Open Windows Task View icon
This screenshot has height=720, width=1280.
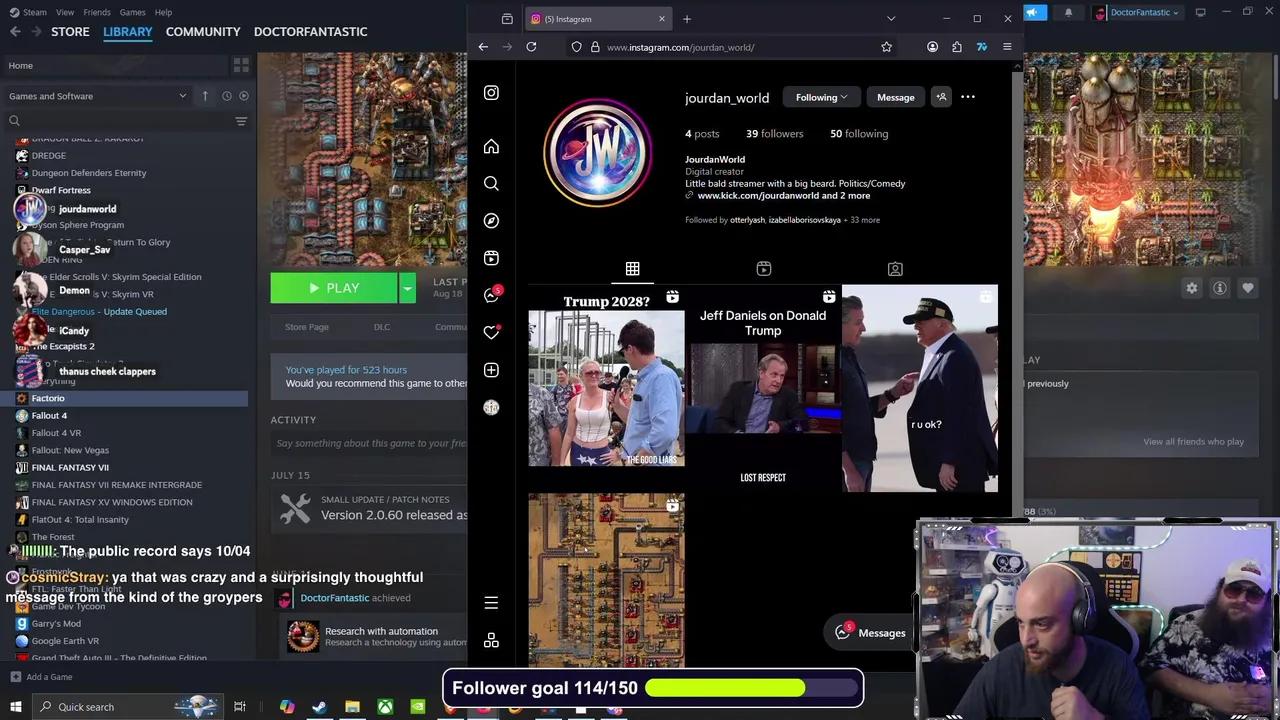click(x=240, y=707)
